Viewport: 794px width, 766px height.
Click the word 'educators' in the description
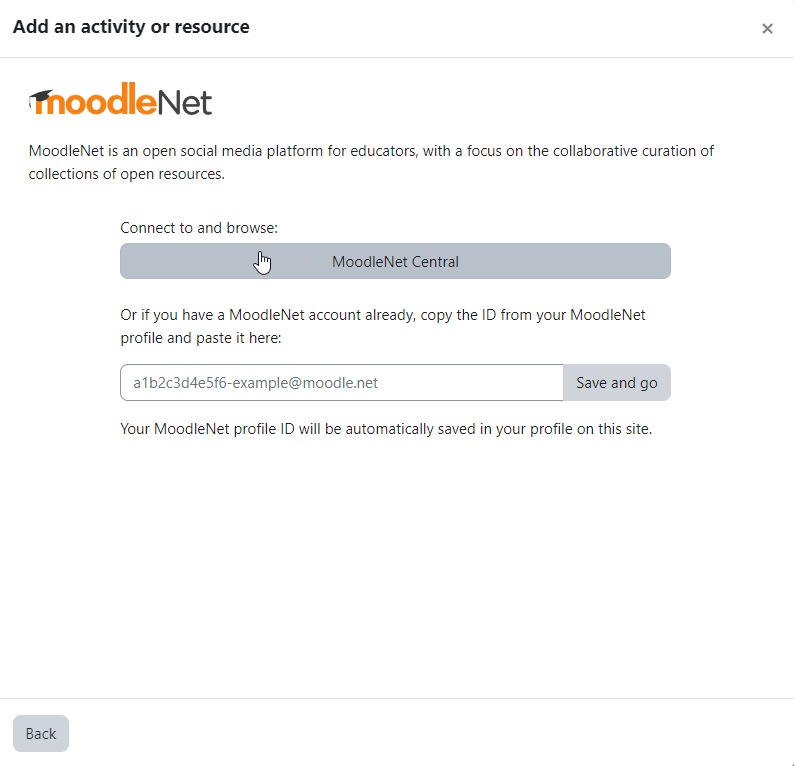click(384, 151)
